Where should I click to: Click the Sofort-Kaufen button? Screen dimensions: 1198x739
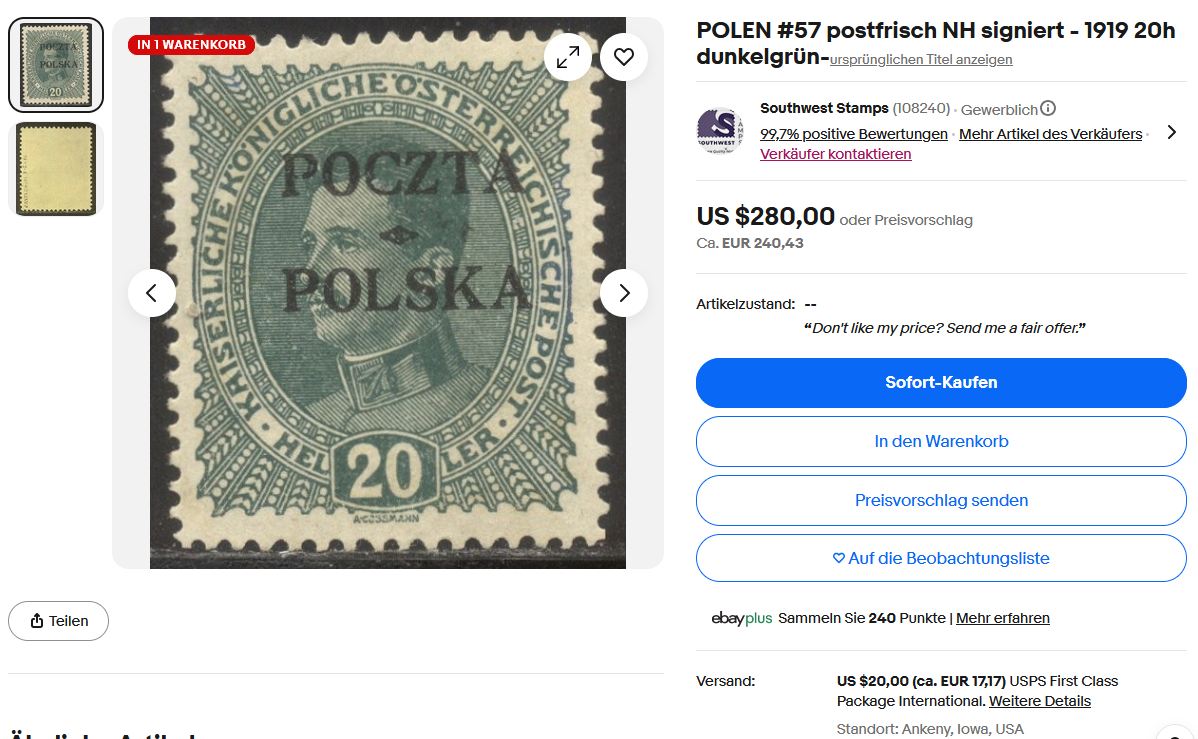coord(941,383)
